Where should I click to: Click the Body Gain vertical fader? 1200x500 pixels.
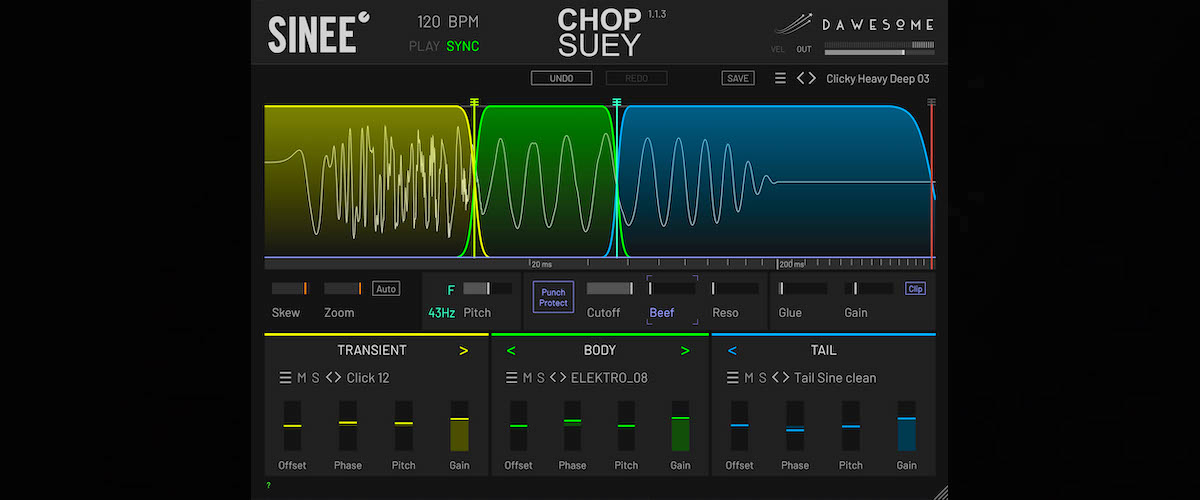pyautogui.click(x=680, y=427)
